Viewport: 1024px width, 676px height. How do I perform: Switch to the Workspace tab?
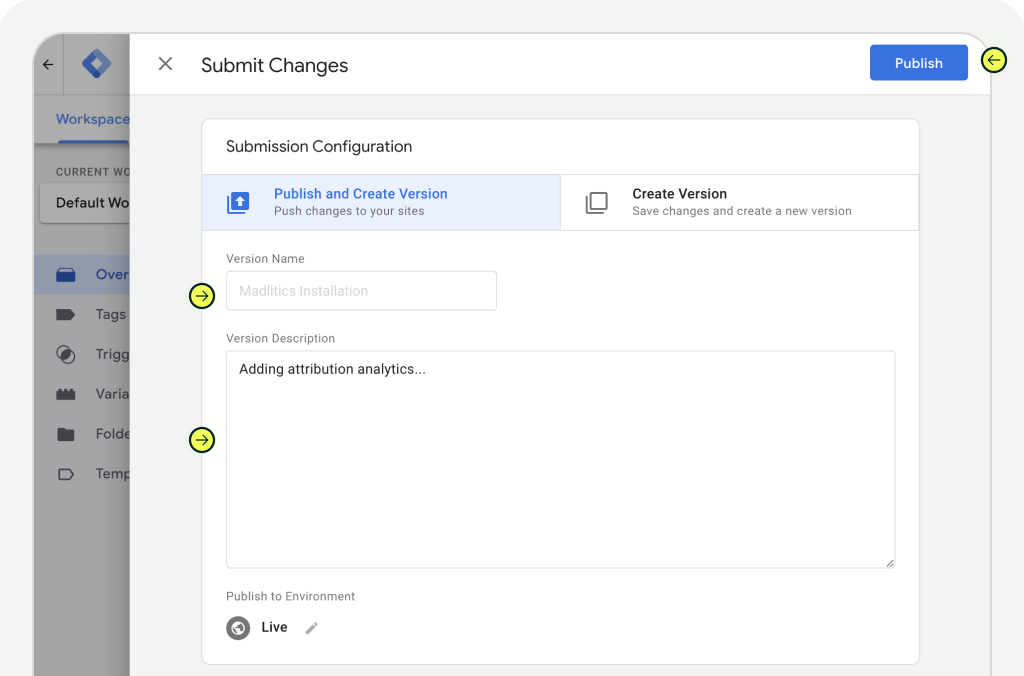[92, 119]
